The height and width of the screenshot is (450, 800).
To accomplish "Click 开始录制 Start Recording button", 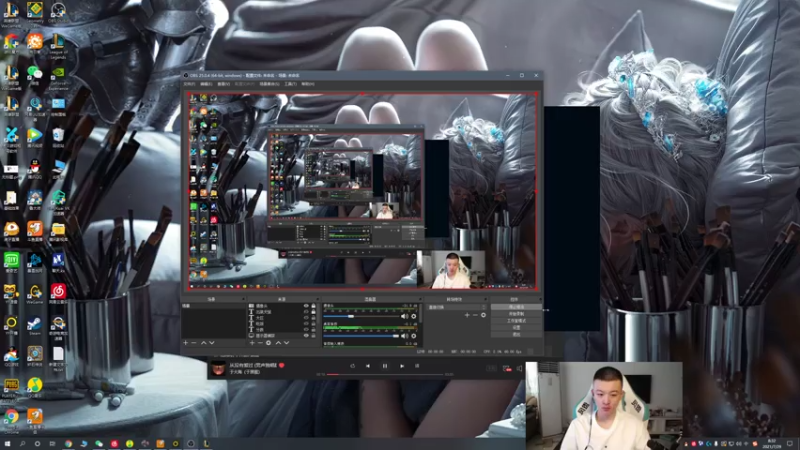I will [x=516, y=314].
